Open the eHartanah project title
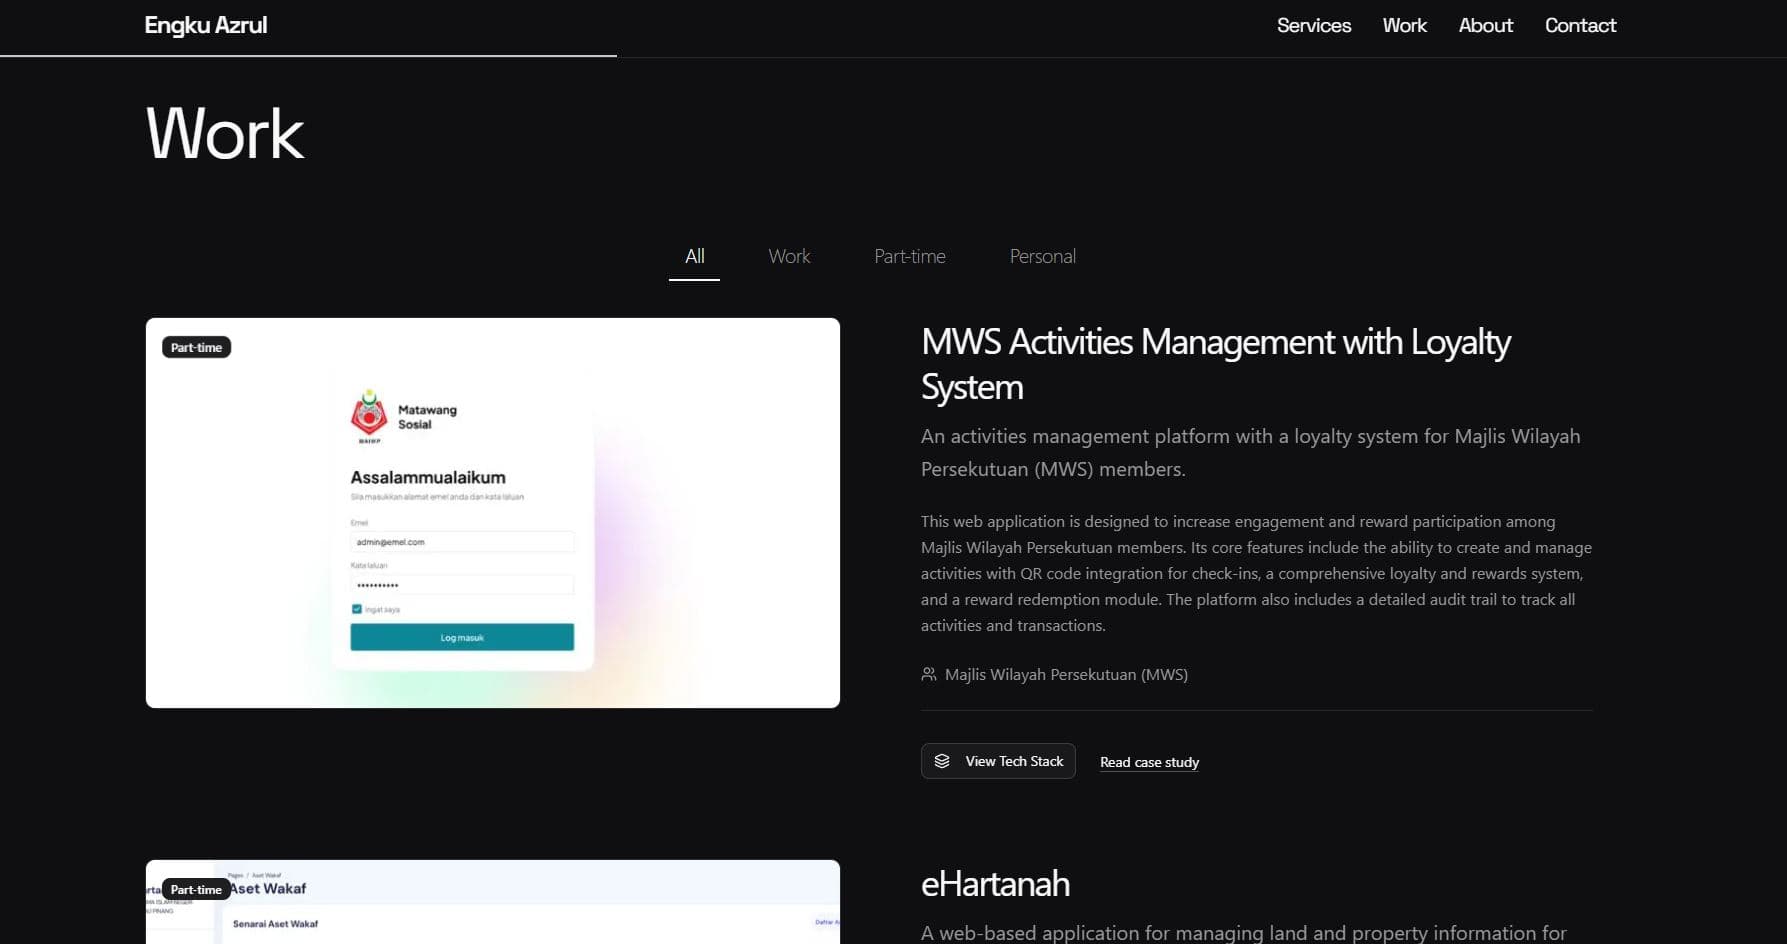The image size is (1787, 944). coord(994,884)
